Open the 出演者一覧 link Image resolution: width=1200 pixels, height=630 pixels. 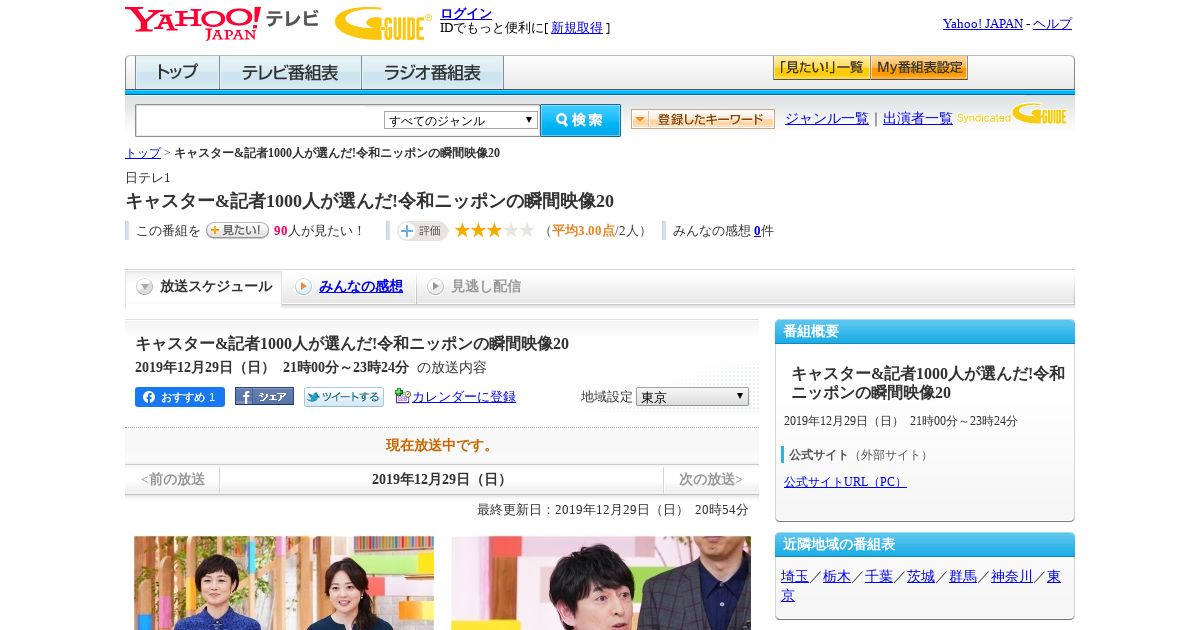[x=918, y=119]
